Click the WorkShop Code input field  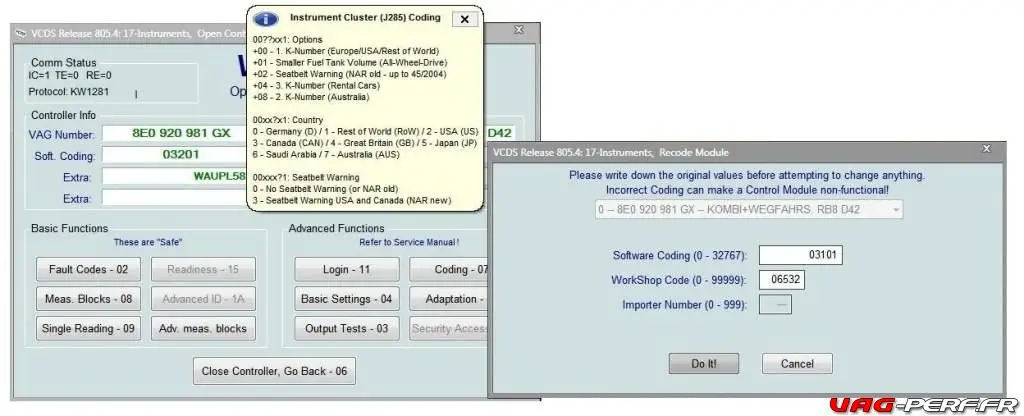coord(782,280)
